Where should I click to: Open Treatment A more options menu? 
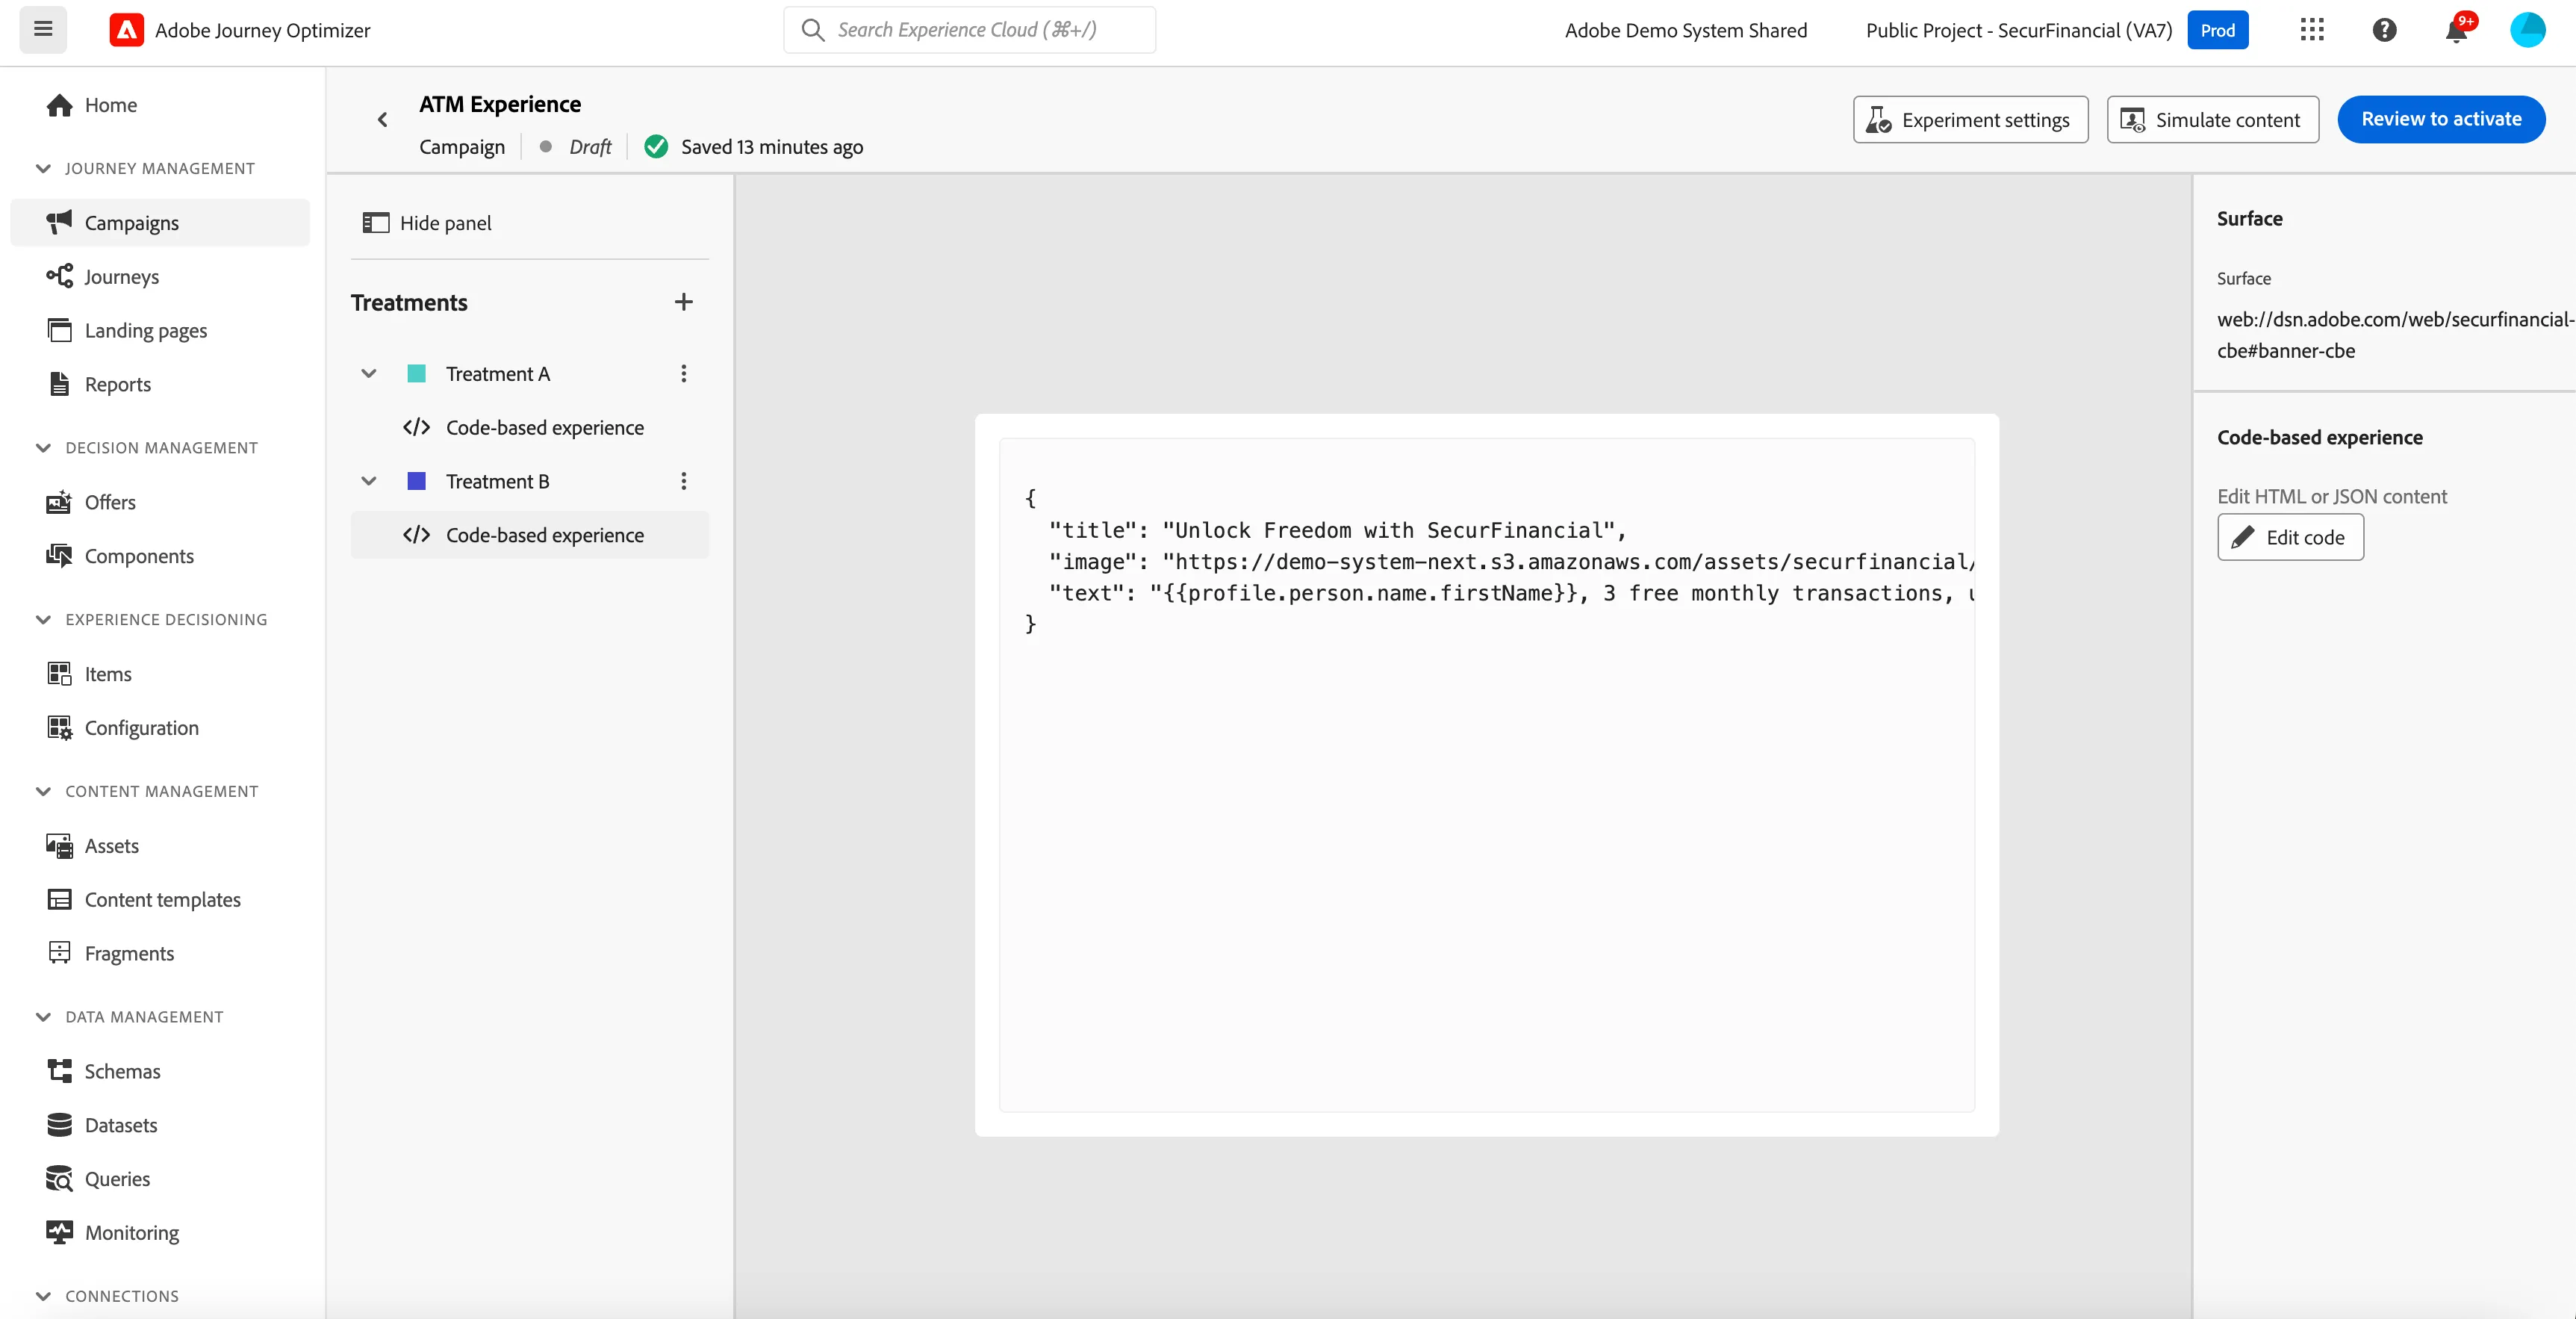point(684,374)
